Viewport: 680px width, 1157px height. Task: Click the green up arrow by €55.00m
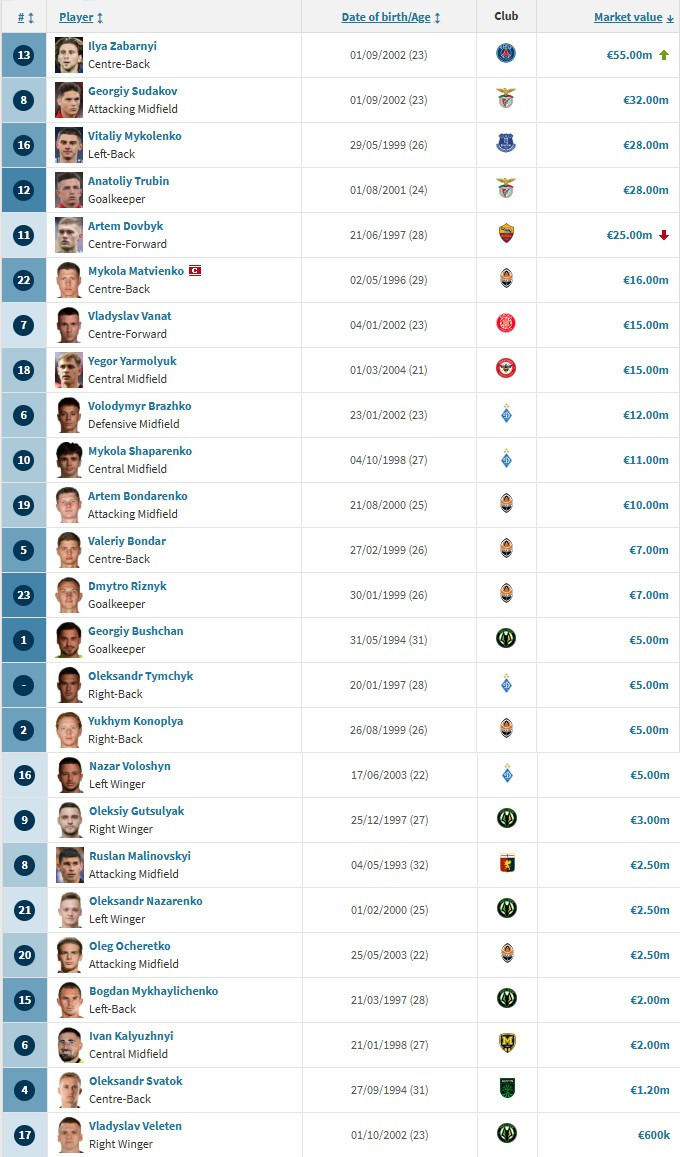tap(663, 55)
